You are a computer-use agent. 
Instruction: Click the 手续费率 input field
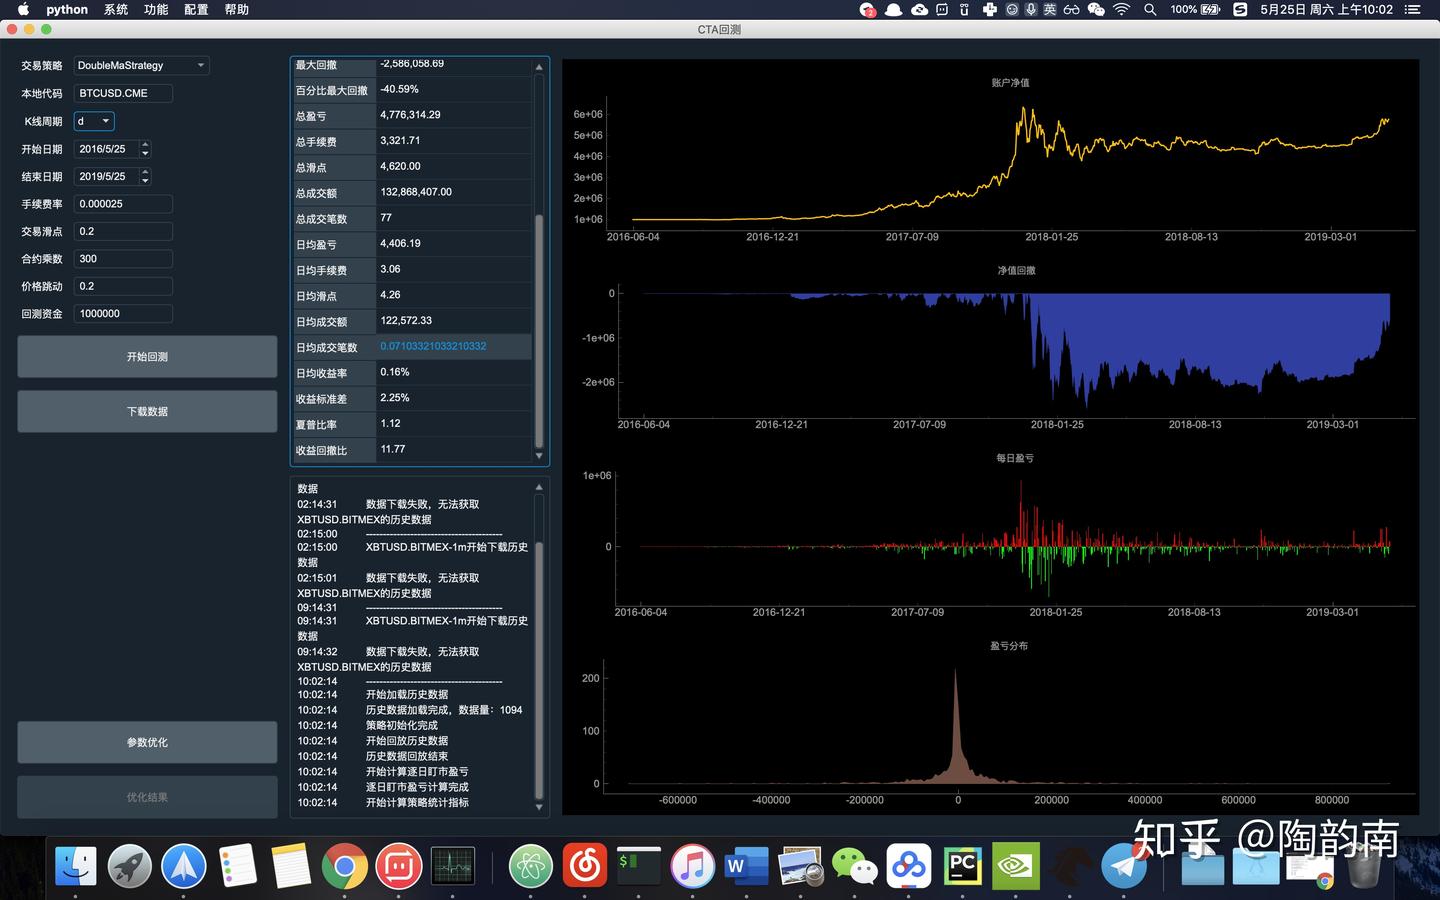point(123,204)
